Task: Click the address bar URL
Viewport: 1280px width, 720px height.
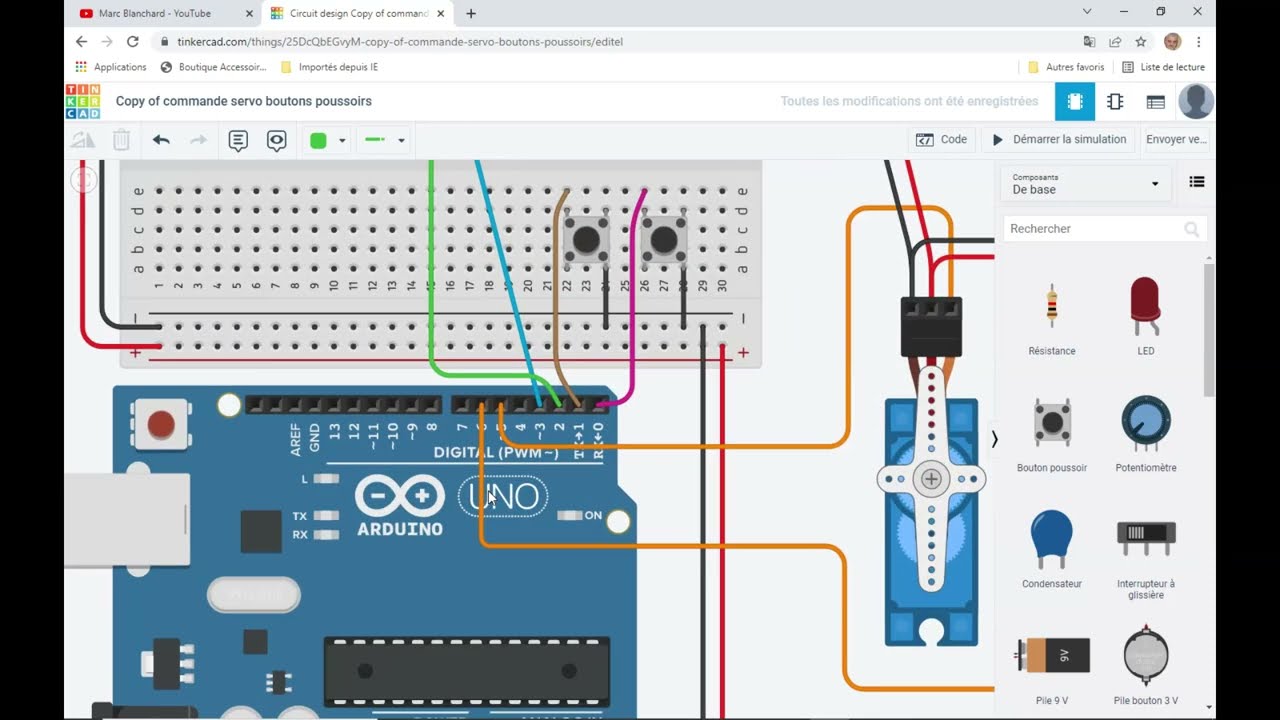Action: pos(400,42)
